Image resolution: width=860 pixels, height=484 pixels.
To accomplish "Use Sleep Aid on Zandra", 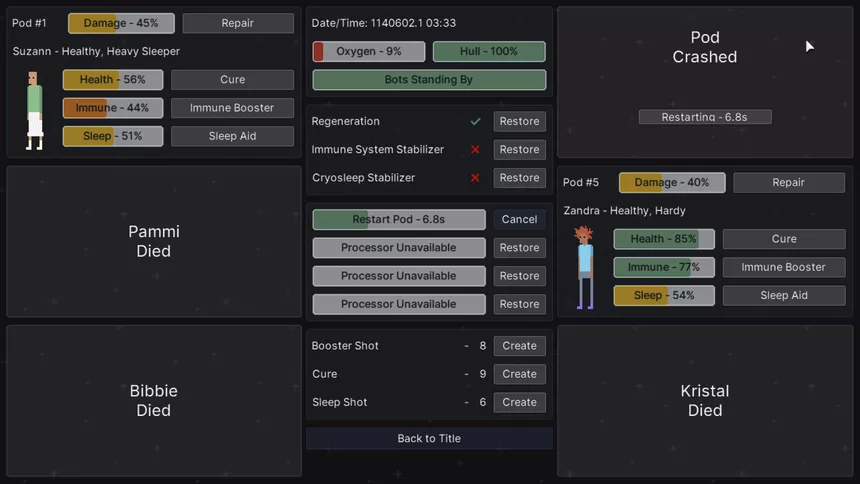I will pyautogui.click(x=783, y=295).
